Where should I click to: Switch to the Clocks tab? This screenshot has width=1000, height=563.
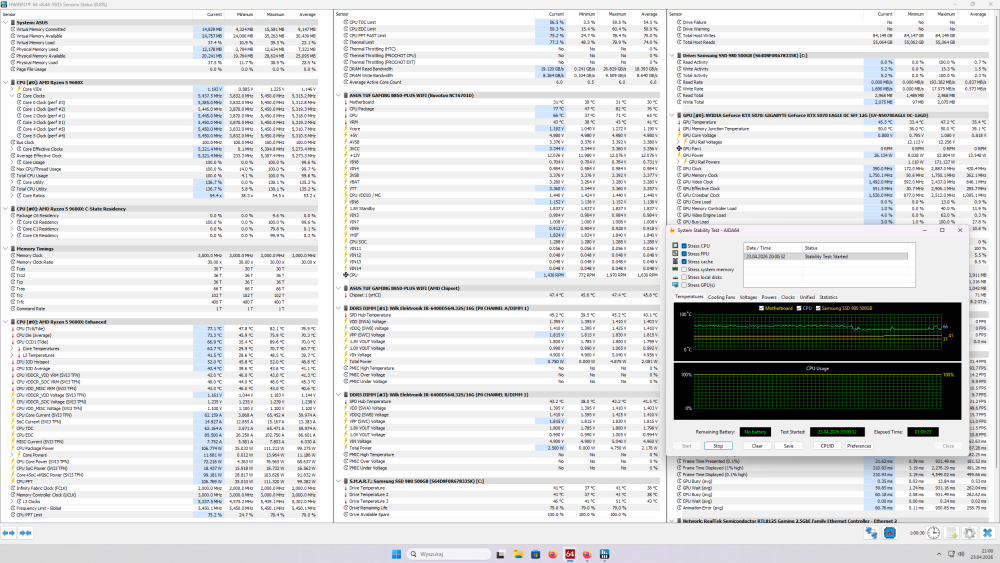click(x=788, y=297)
